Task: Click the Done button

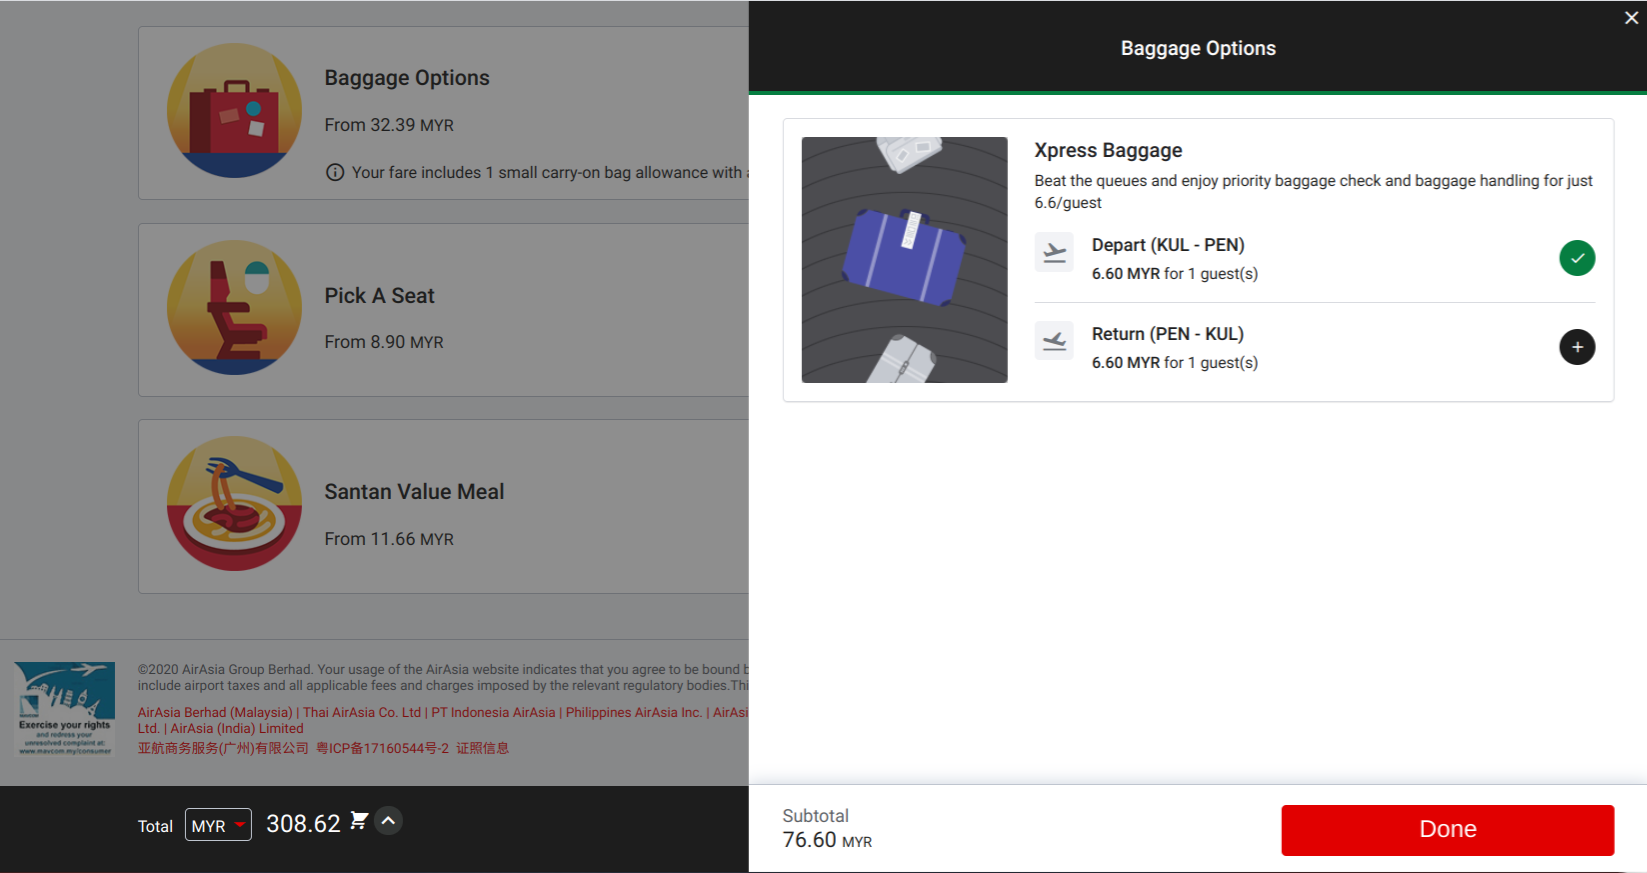Action: (x=1447, y=830)
